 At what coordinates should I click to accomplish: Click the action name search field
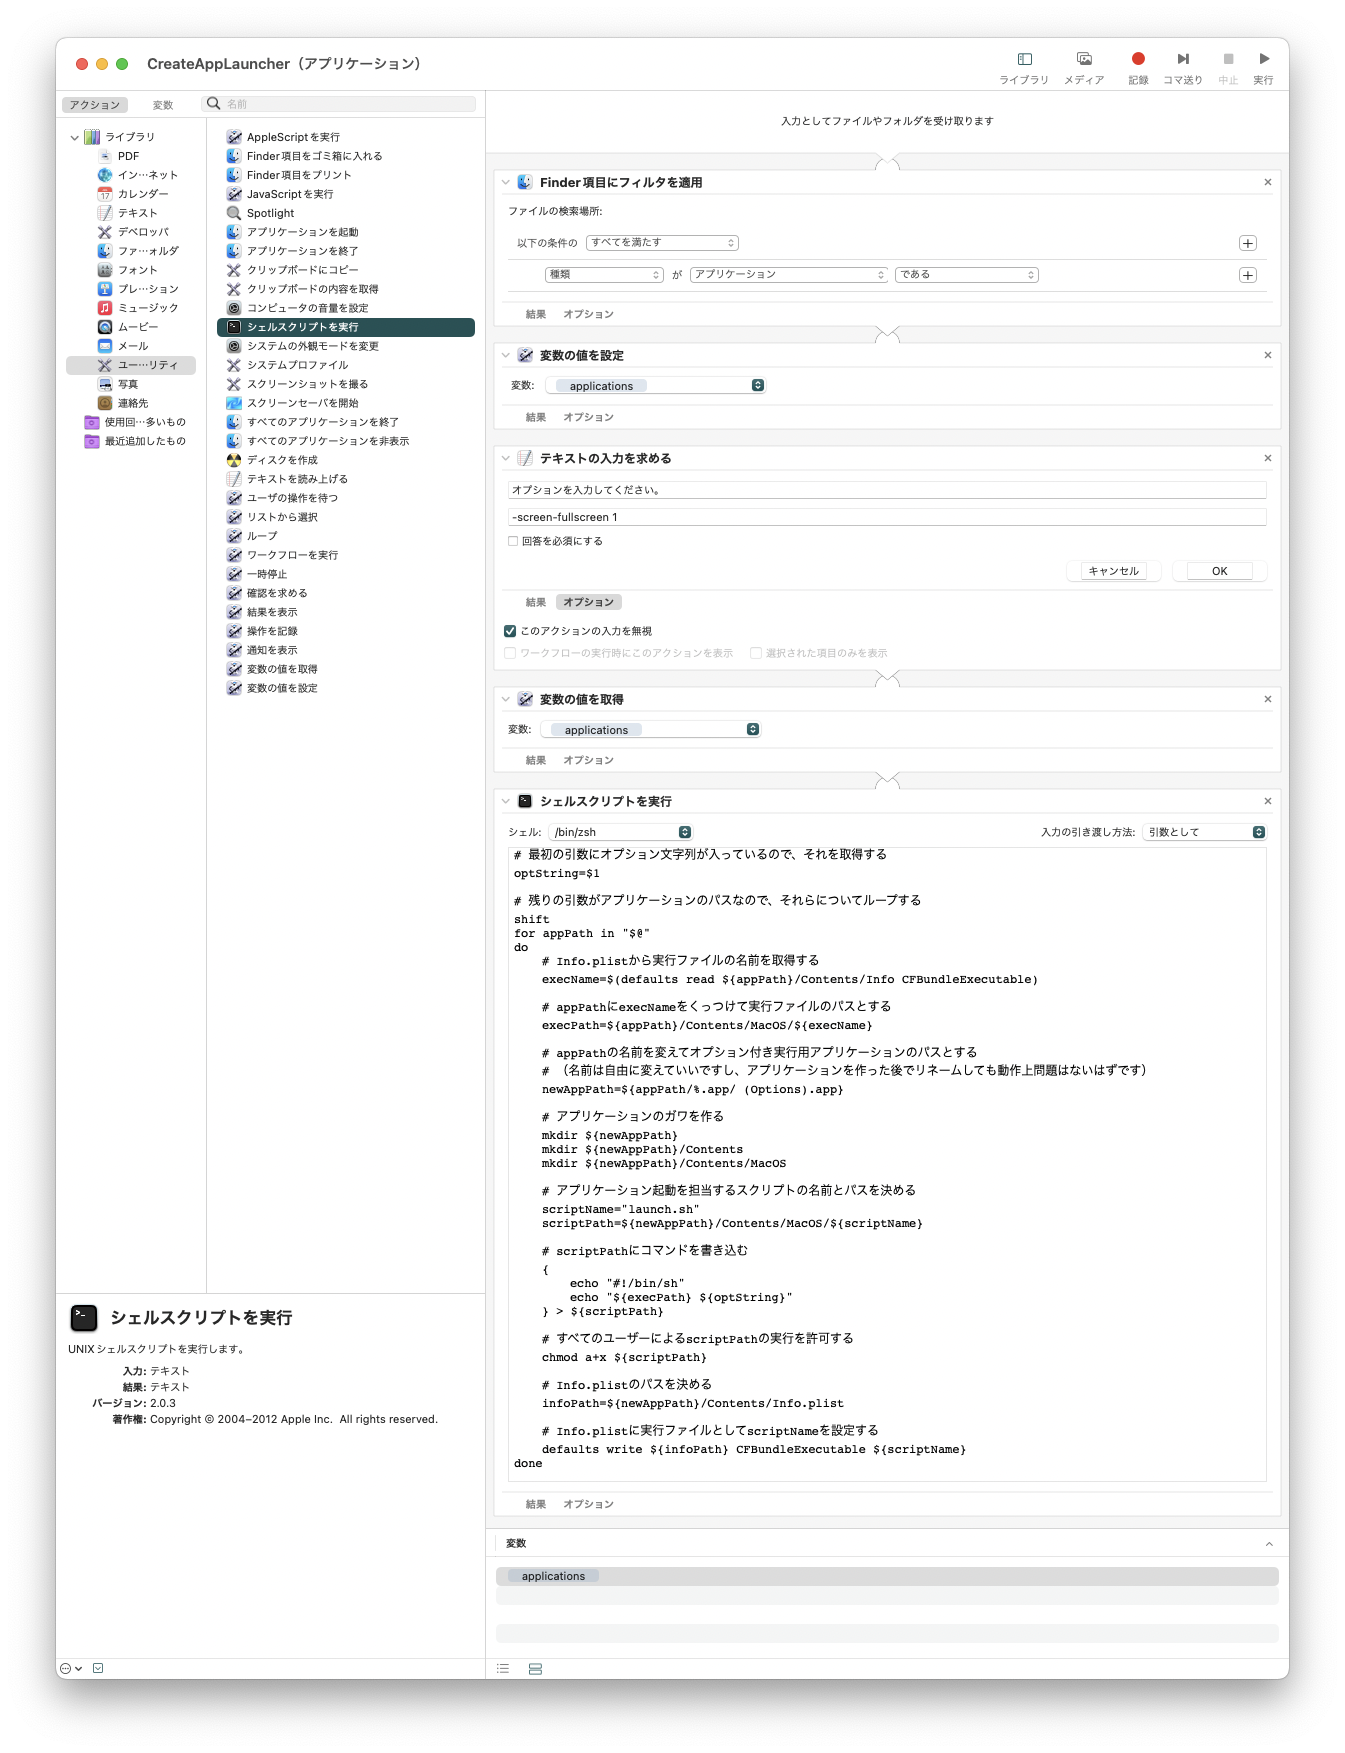click(x=340, y=104)
